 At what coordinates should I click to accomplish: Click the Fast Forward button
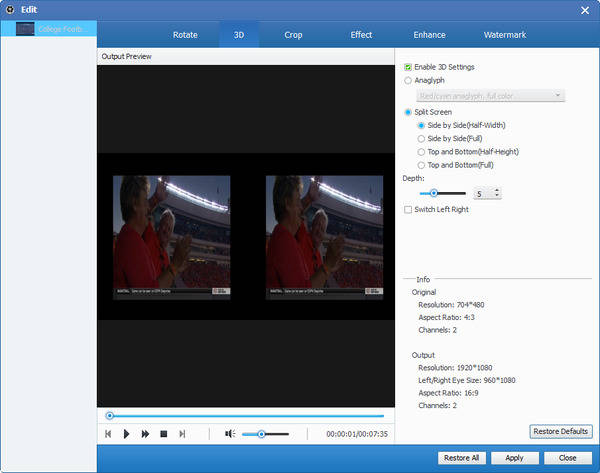point(145,434)
